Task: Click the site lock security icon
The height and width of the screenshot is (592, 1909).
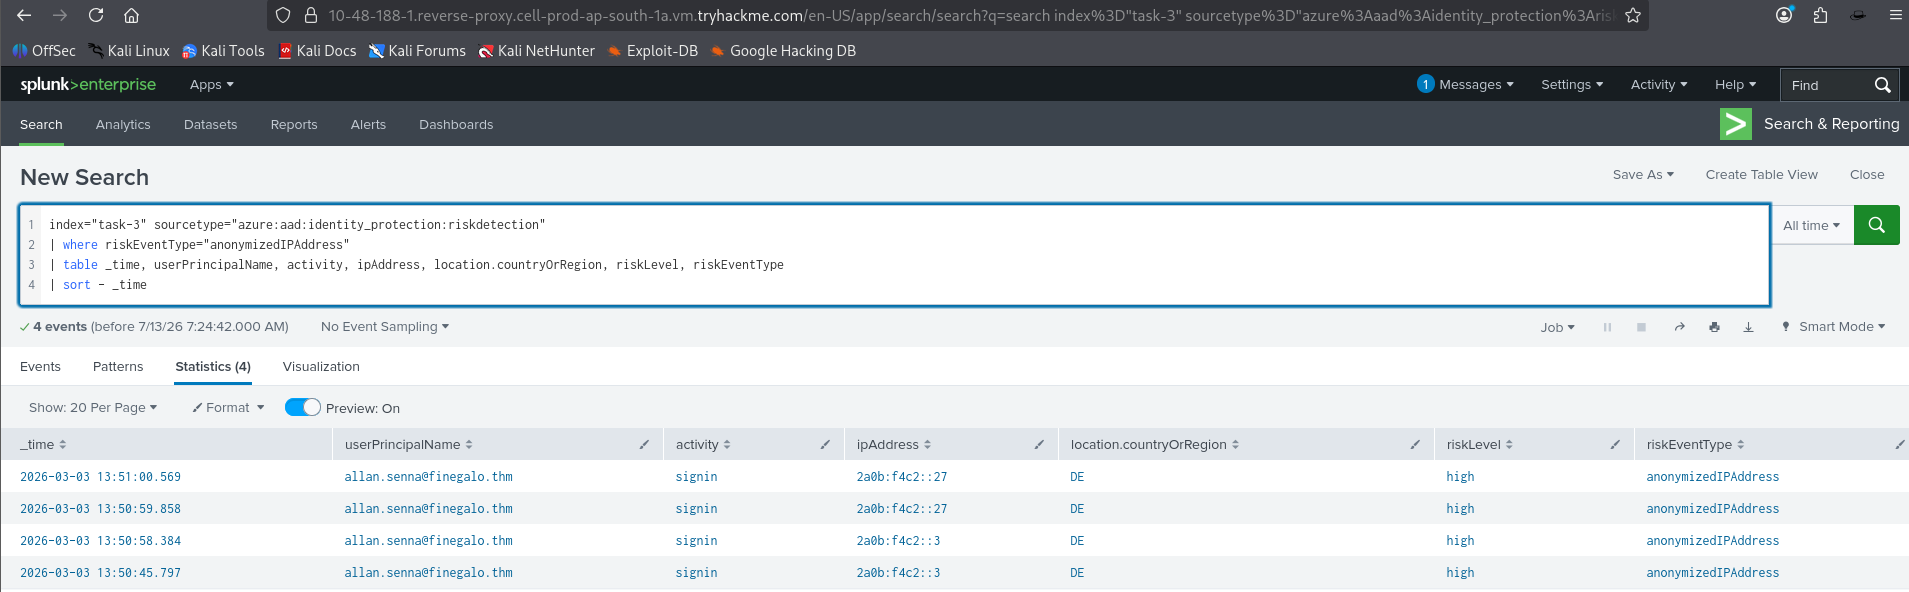Action: click(310, 15)
